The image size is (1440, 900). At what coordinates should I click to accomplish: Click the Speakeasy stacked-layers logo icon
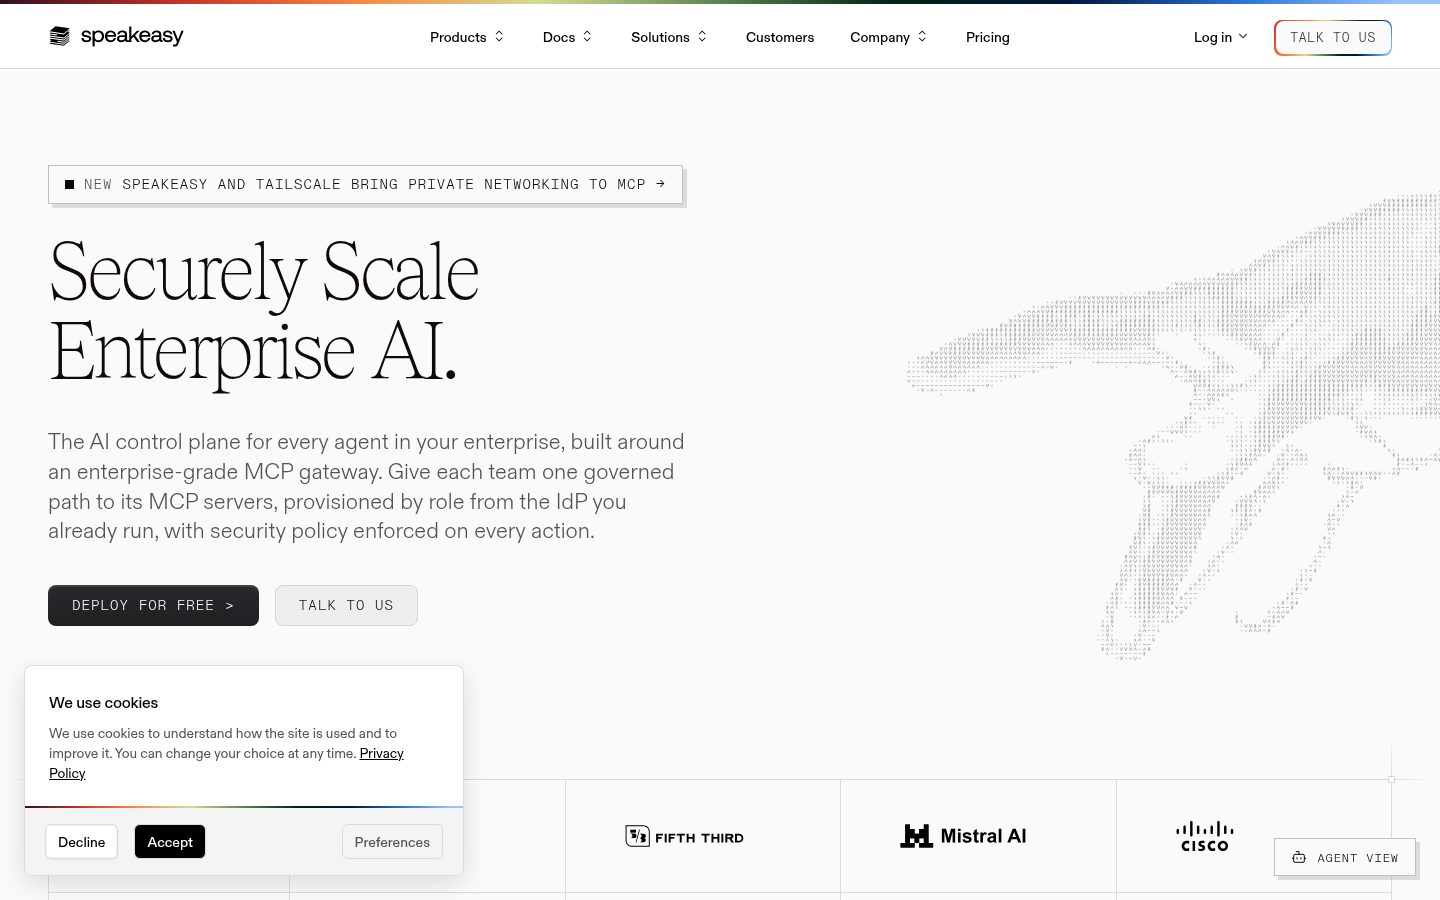(60, 36)
